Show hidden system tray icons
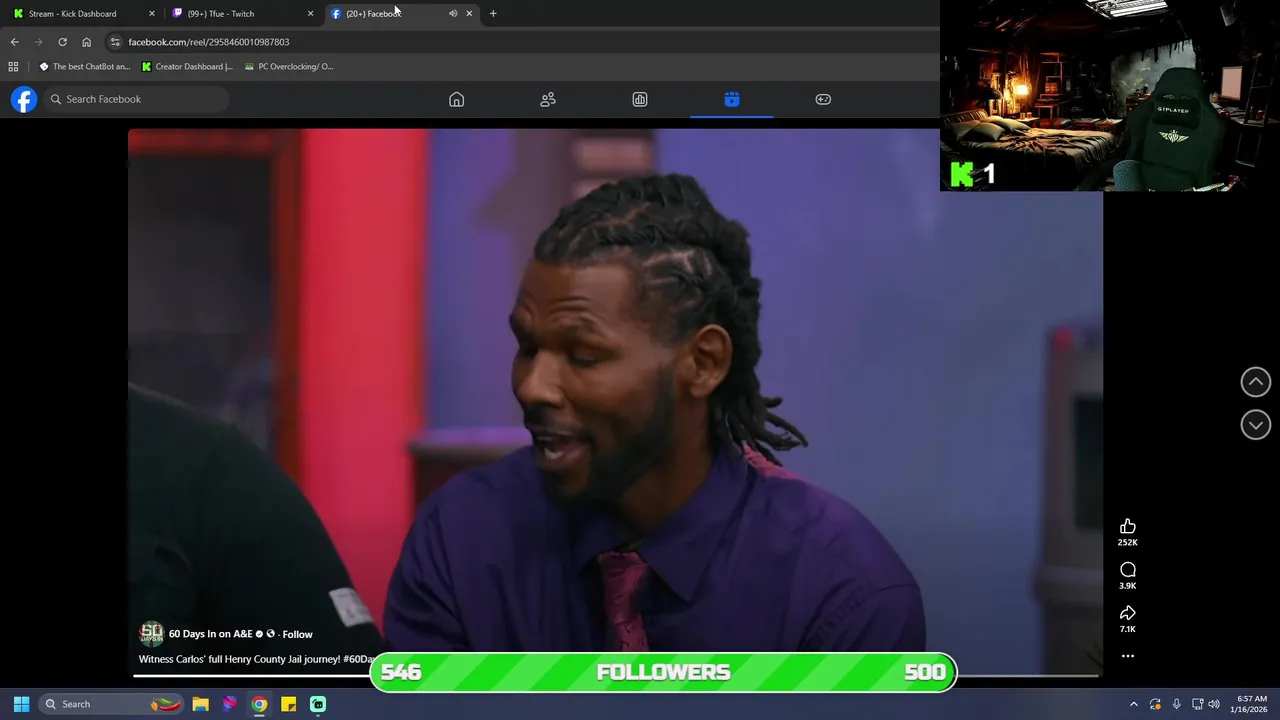Viewport: 1280px width, 720px height. (1133, 704)
